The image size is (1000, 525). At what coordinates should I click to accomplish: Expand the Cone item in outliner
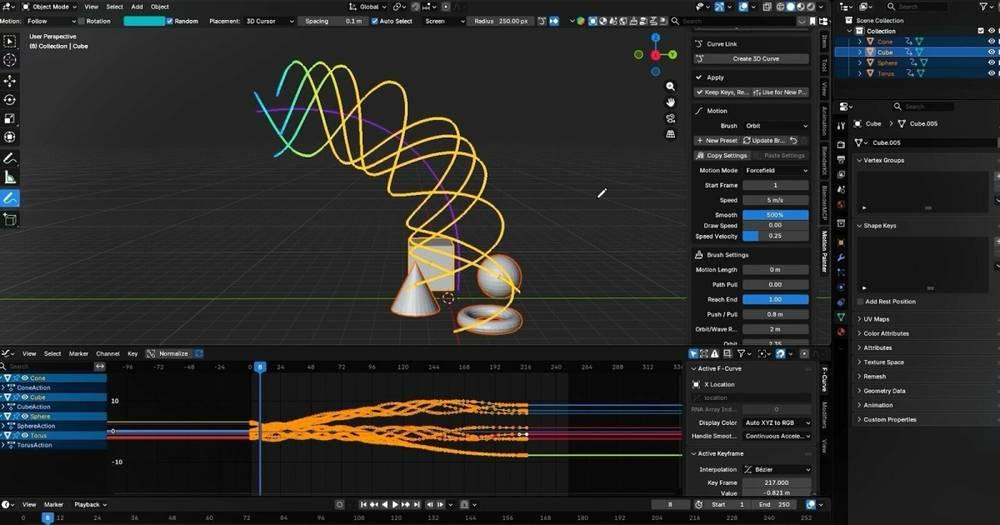pos(860,41)
